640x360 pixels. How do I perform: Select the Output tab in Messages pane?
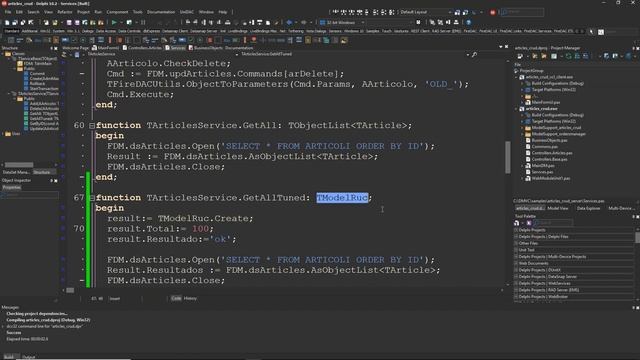click(29, 357)
